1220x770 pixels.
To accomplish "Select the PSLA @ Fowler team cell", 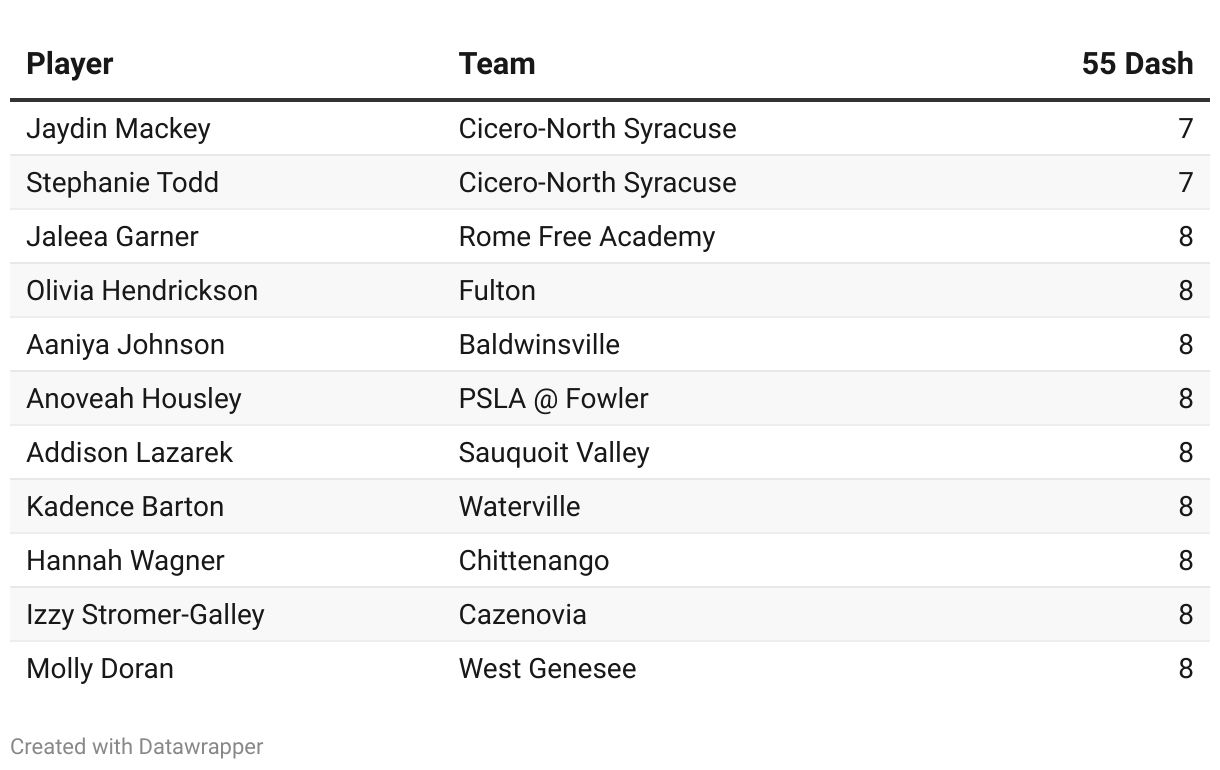I will pyautogui.click(x=553, y=399).
